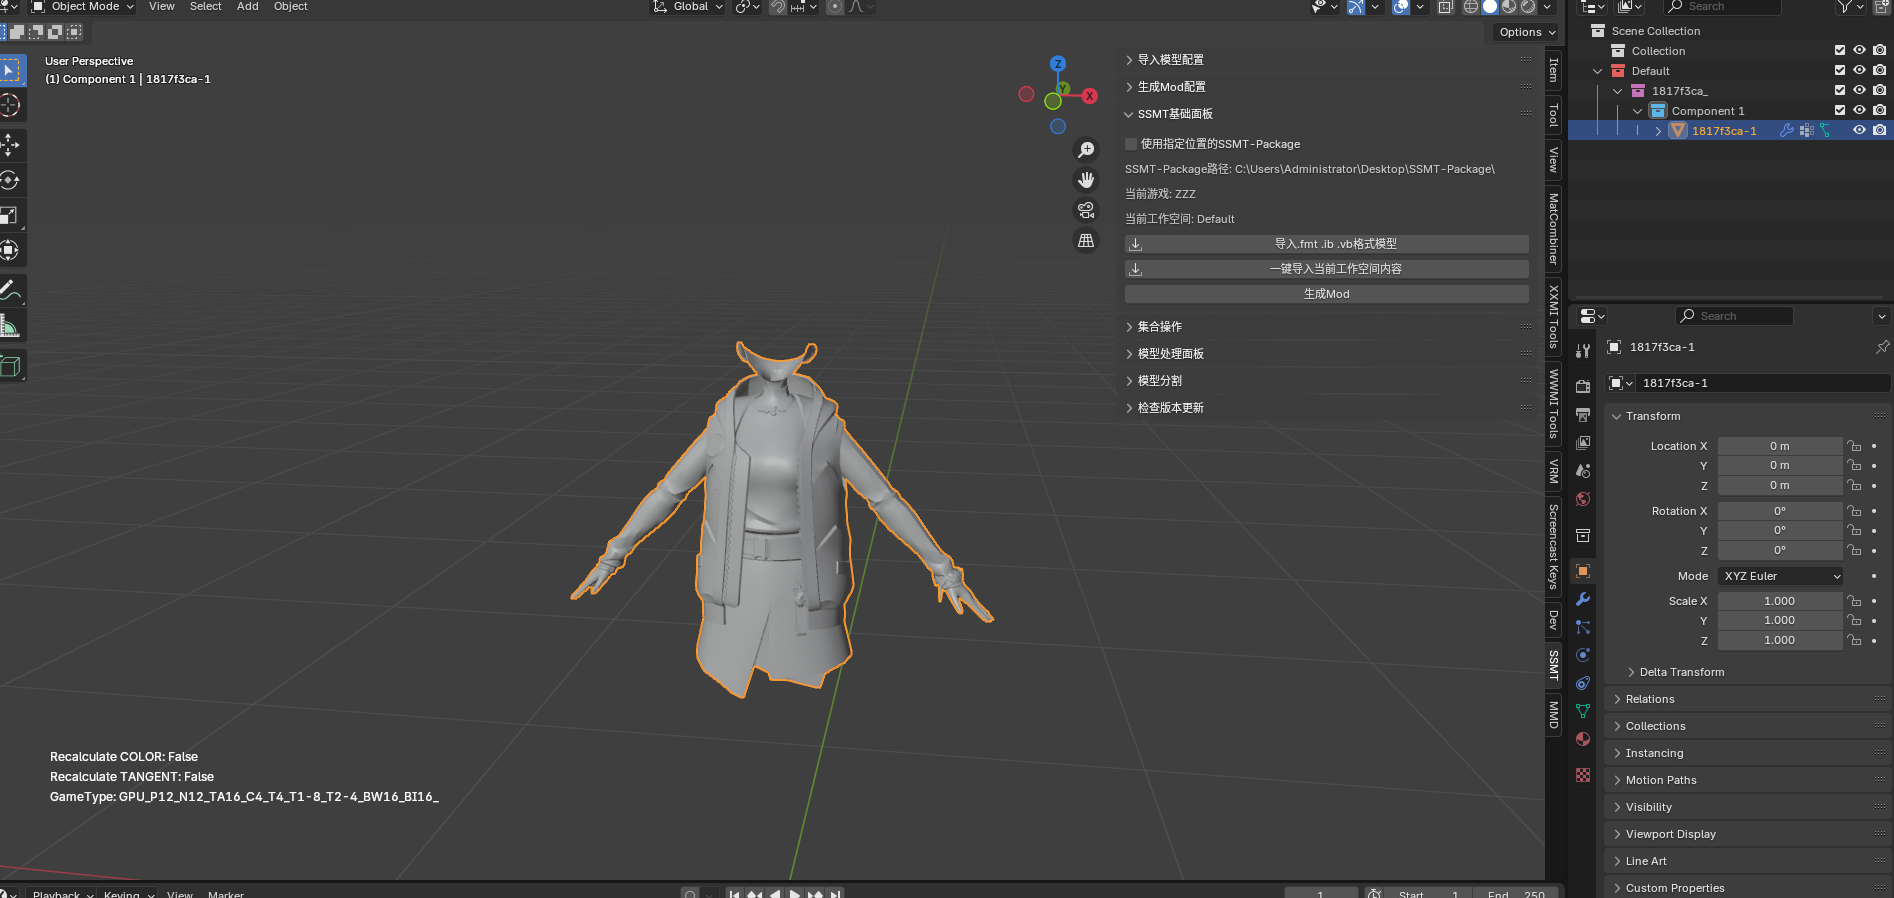Expand the Delta Transform subpanel
Image resolution: width=1894 pixels, height=898 pixels.
(1681, 672)
